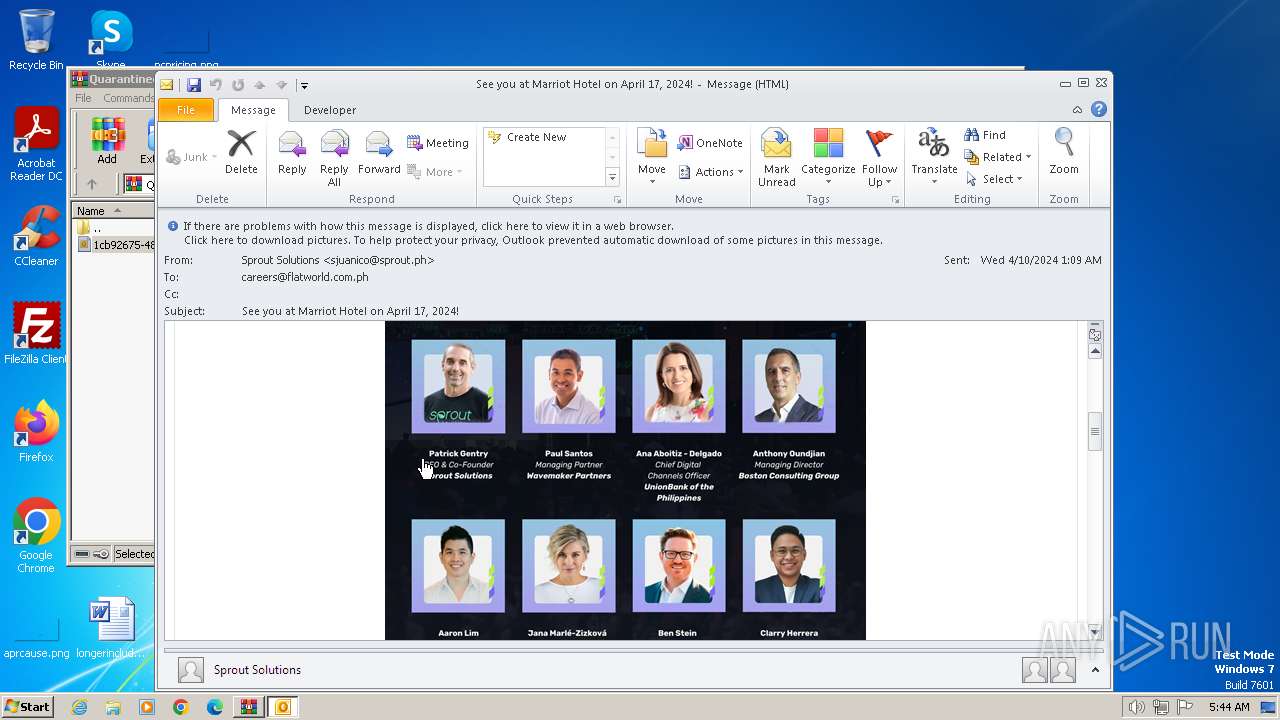Translate the message text
This screenshot has width=1280, height=720.
click(934, 157)
